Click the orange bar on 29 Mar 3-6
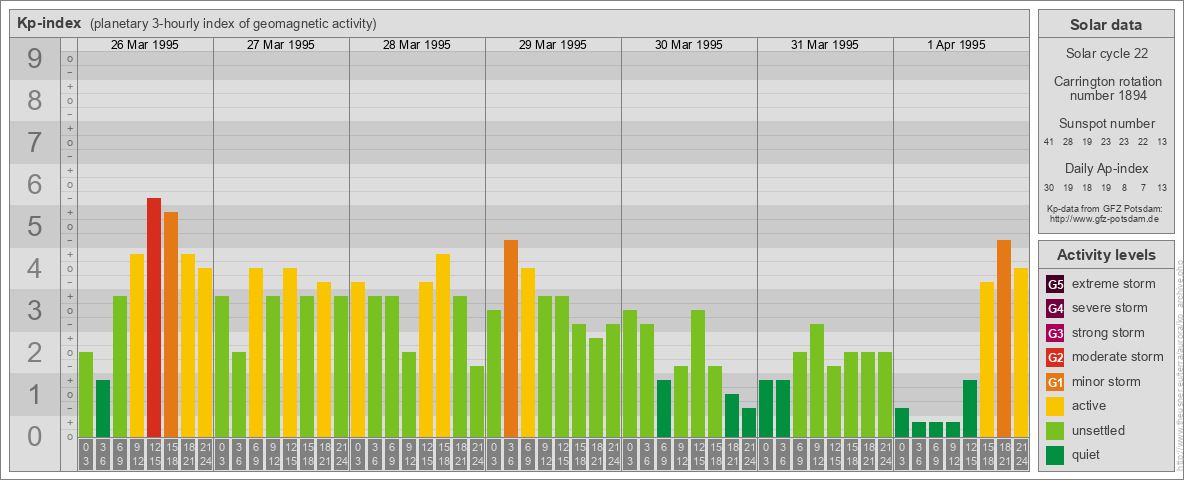This screenshot has height=480, width=1184. pos(510,338)
